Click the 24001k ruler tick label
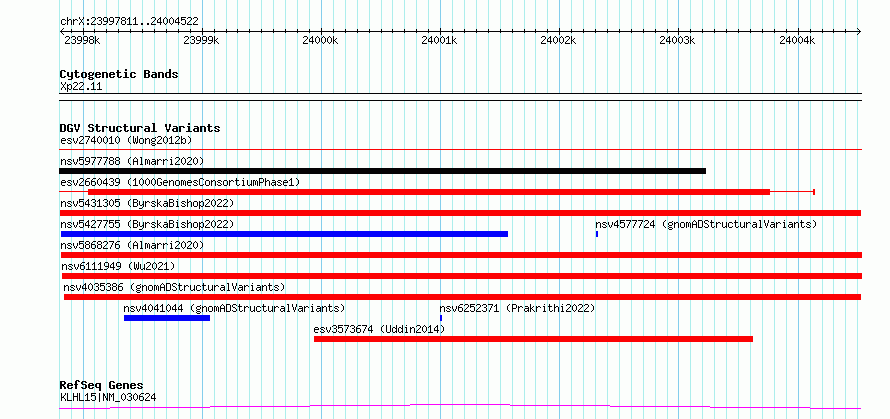Image resolution: width=890 pixels, height=419 pixels. (440, 40)
